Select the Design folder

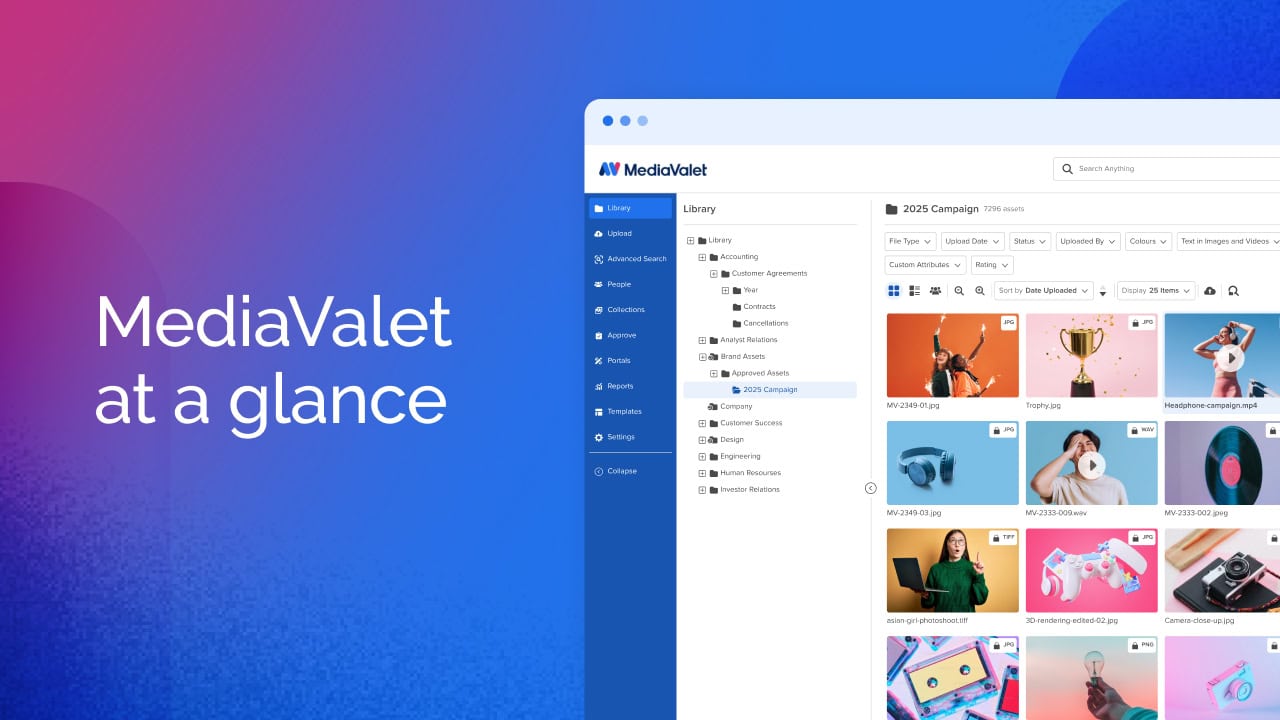tap(726, 440)
